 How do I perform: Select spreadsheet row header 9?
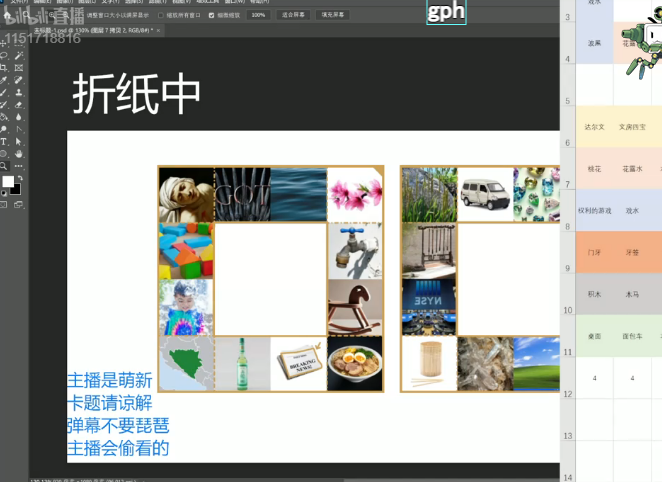tap(567, 269)
